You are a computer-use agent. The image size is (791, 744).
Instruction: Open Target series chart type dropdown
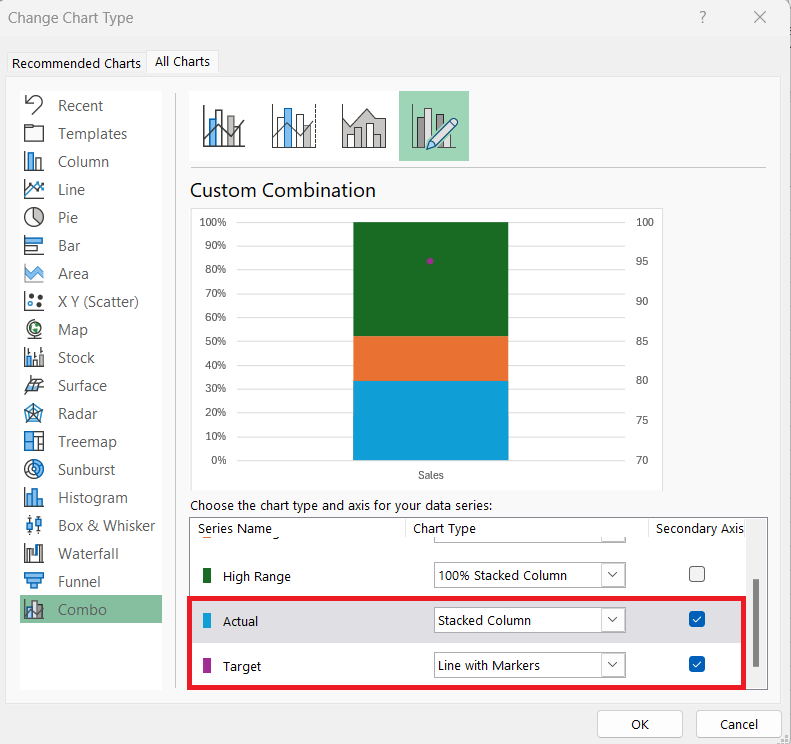[x=613, y=665]
